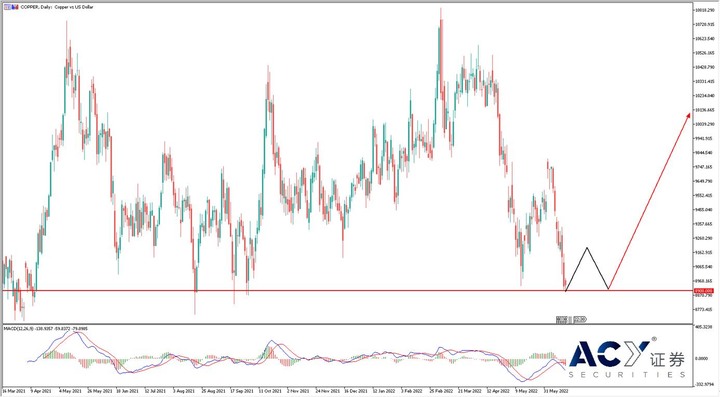Click the 9747.165 price scale value
Screen dimensions: 720x397
704,167
